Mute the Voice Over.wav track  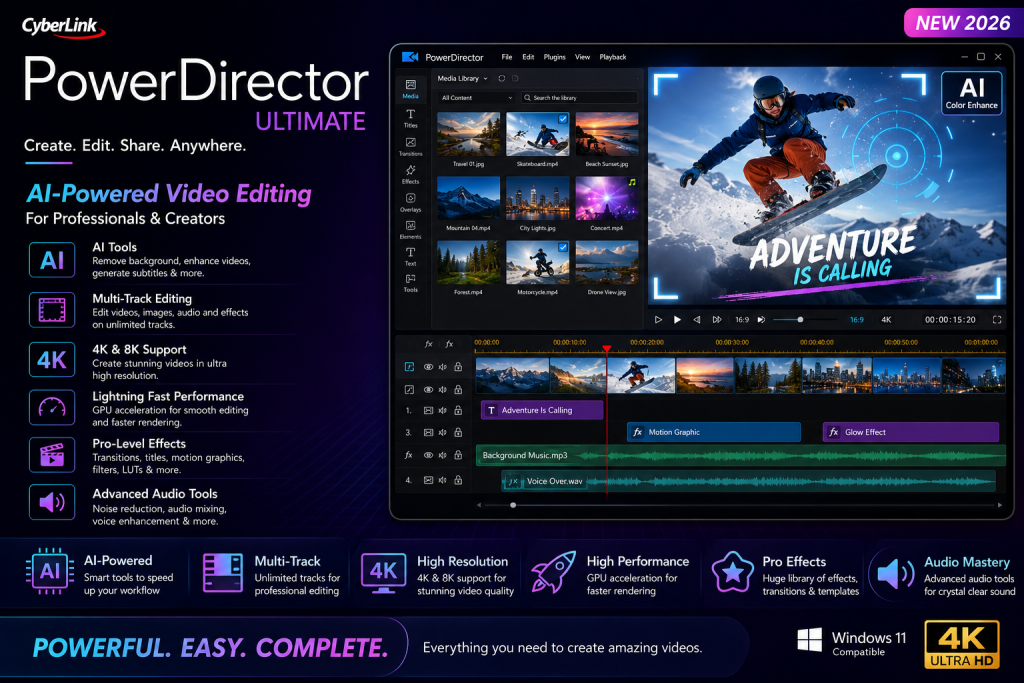(443, 481)
